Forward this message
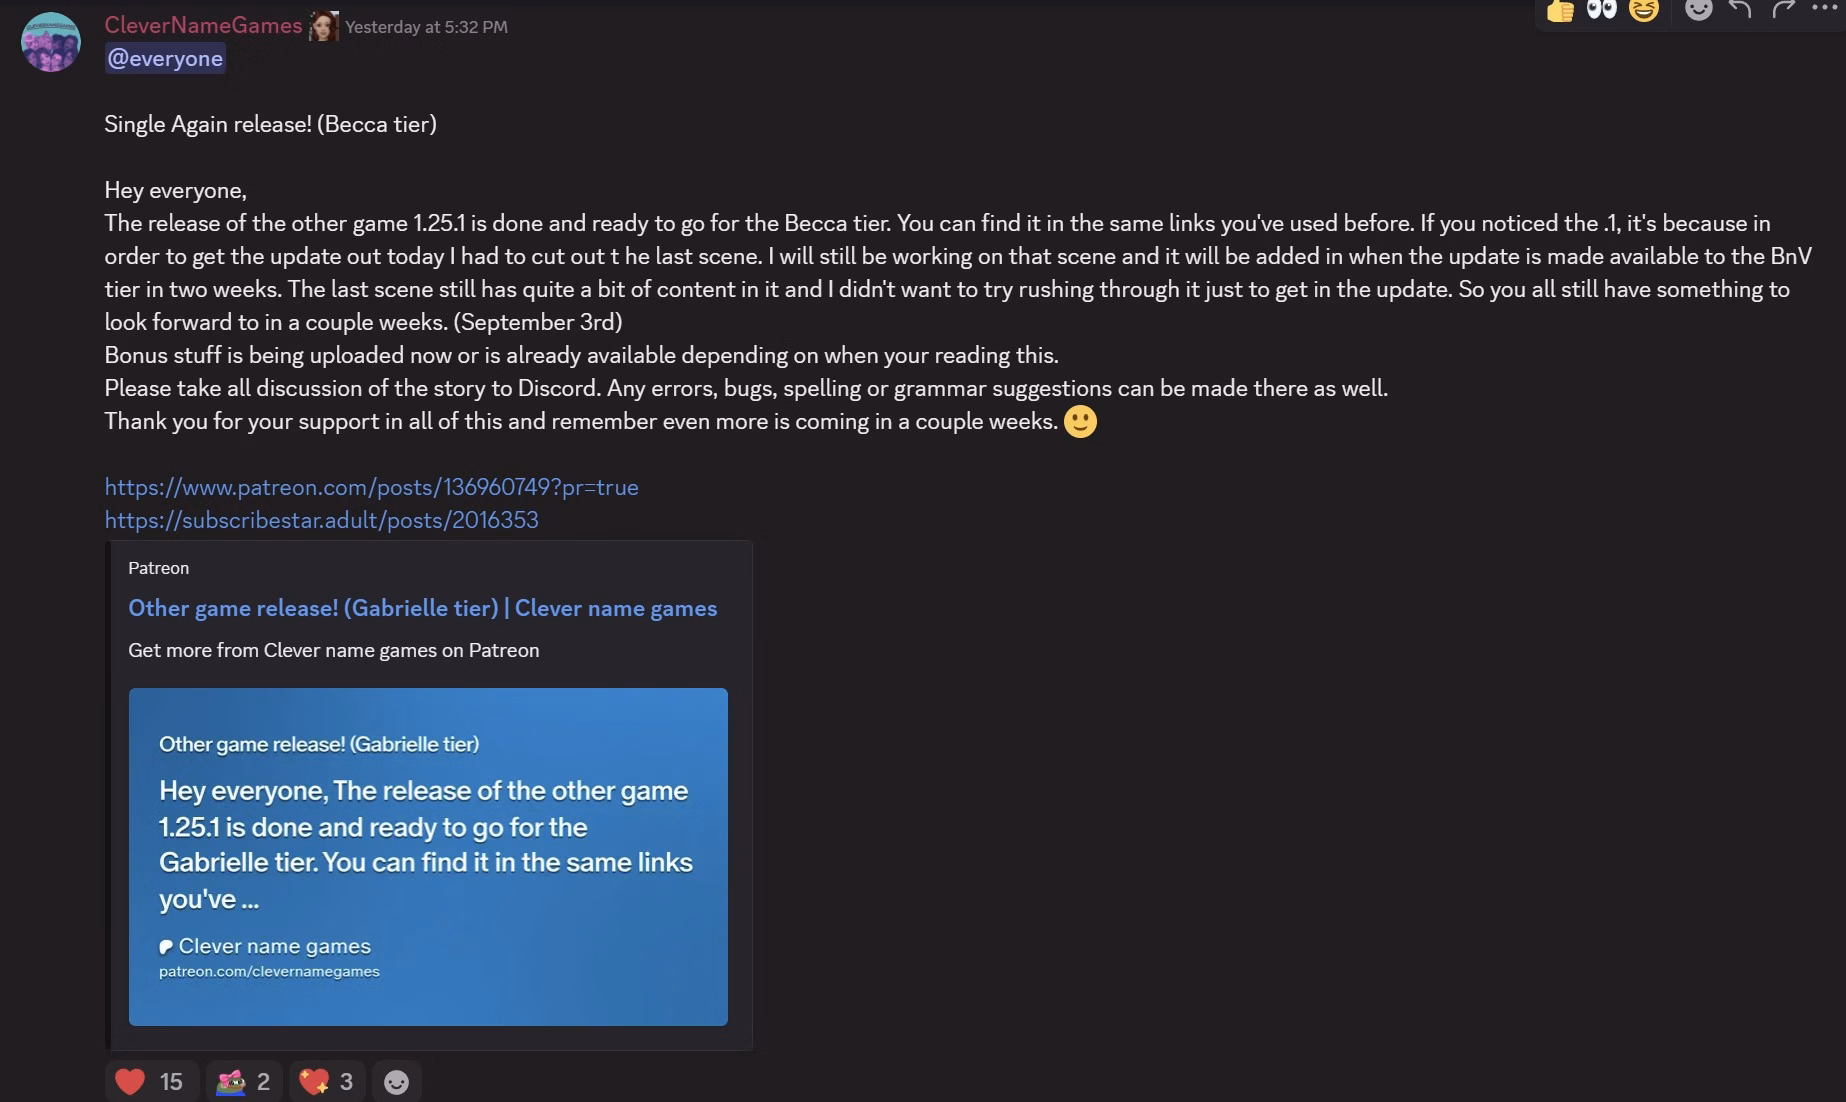 [1783, 10]
